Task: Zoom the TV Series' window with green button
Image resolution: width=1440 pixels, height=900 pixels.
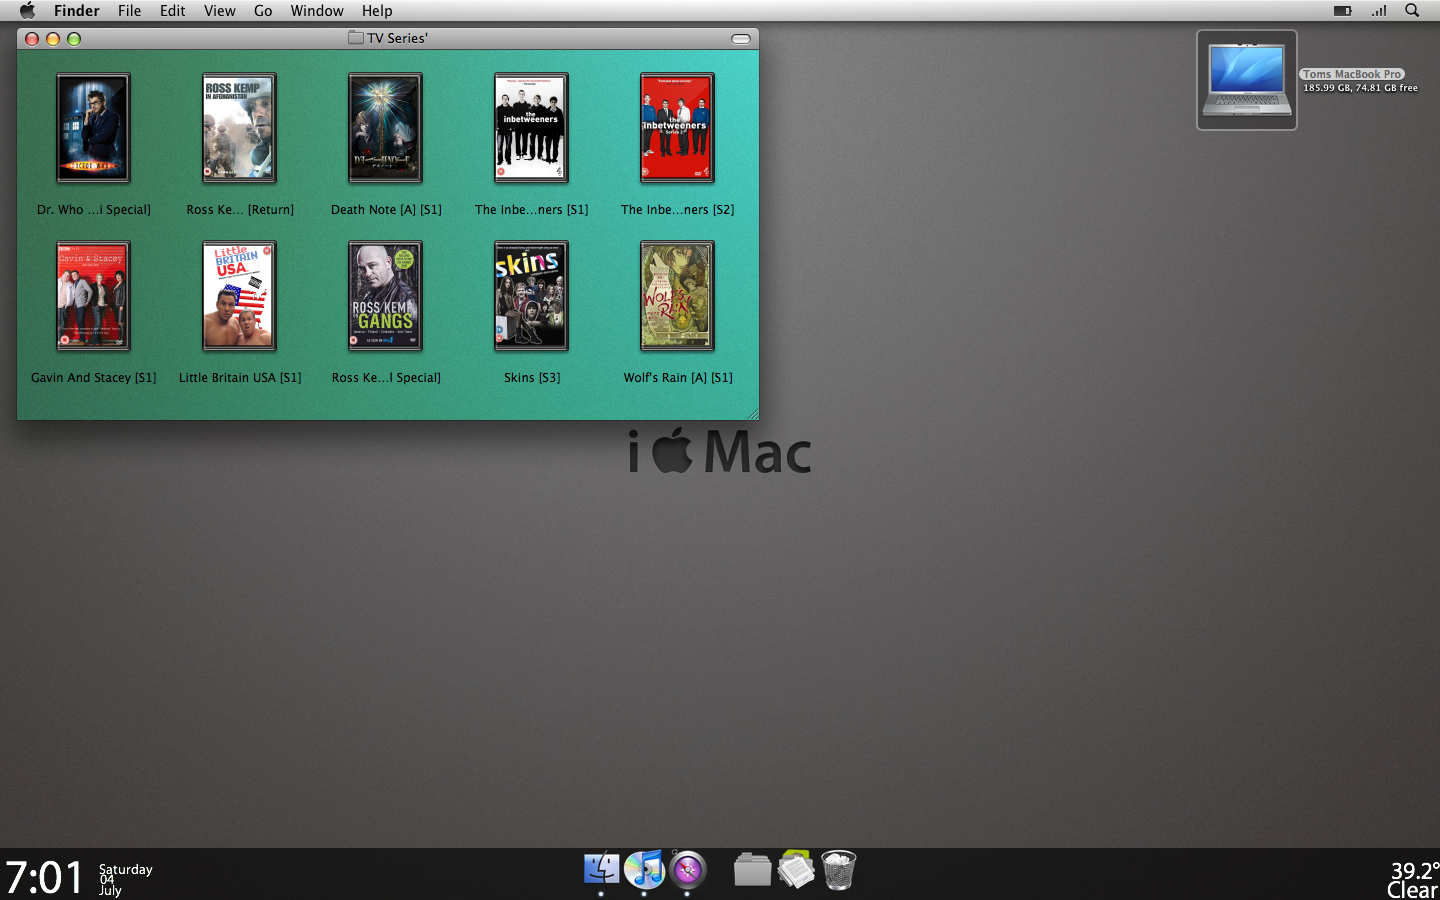Action: pyautogui.click(x=74, y=39)
